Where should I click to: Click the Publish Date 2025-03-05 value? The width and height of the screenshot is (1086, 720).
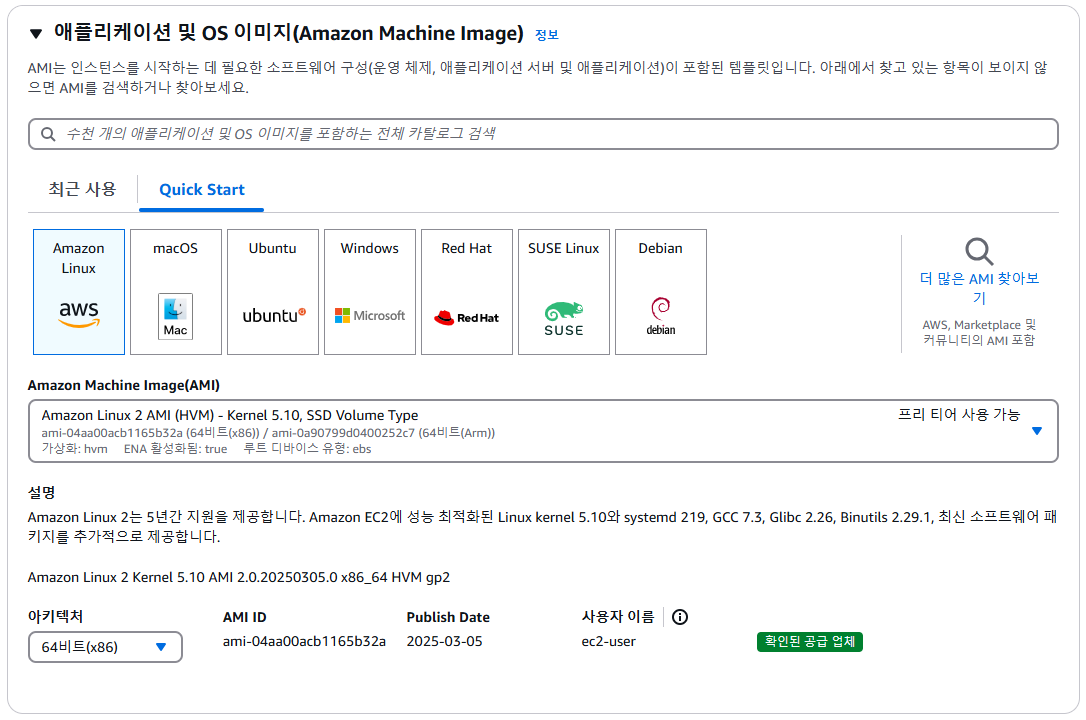point(445,641)
